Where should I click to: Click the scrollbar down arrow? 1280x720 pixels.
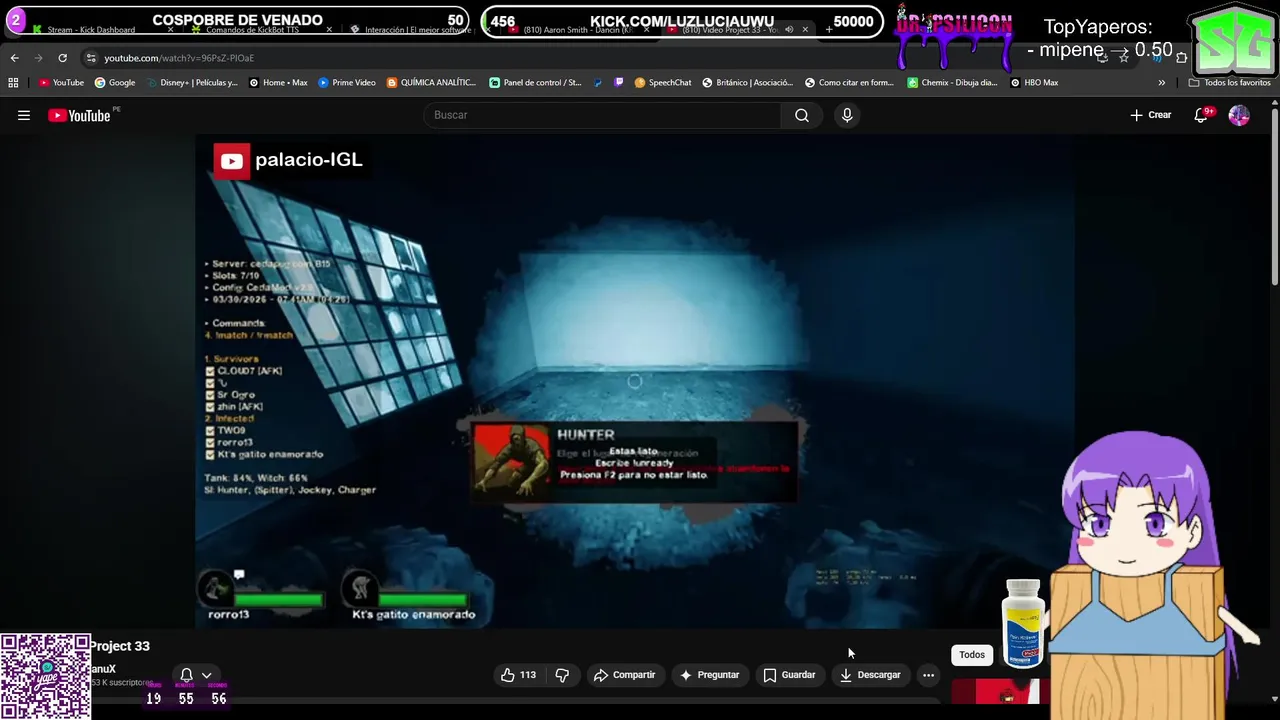(1274, 699)
